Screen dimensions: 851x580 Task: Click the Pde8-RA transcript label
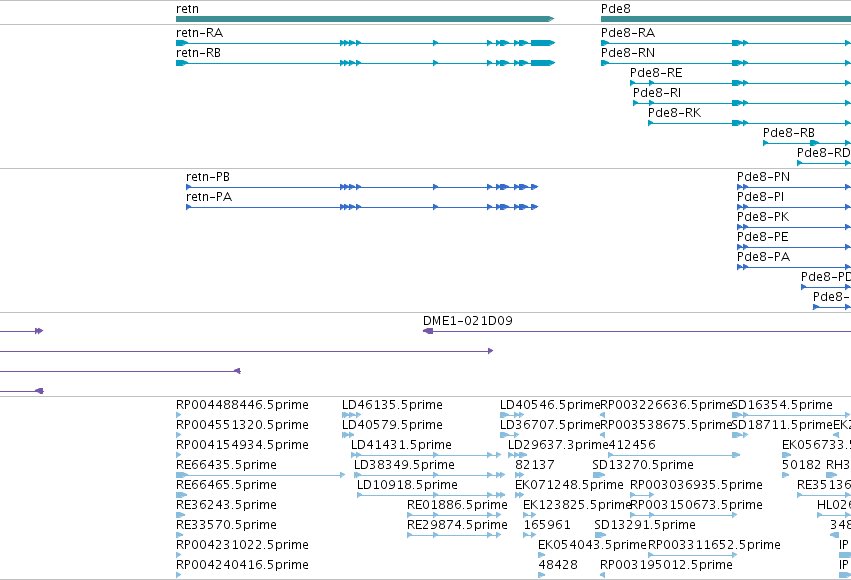[627, 33]
